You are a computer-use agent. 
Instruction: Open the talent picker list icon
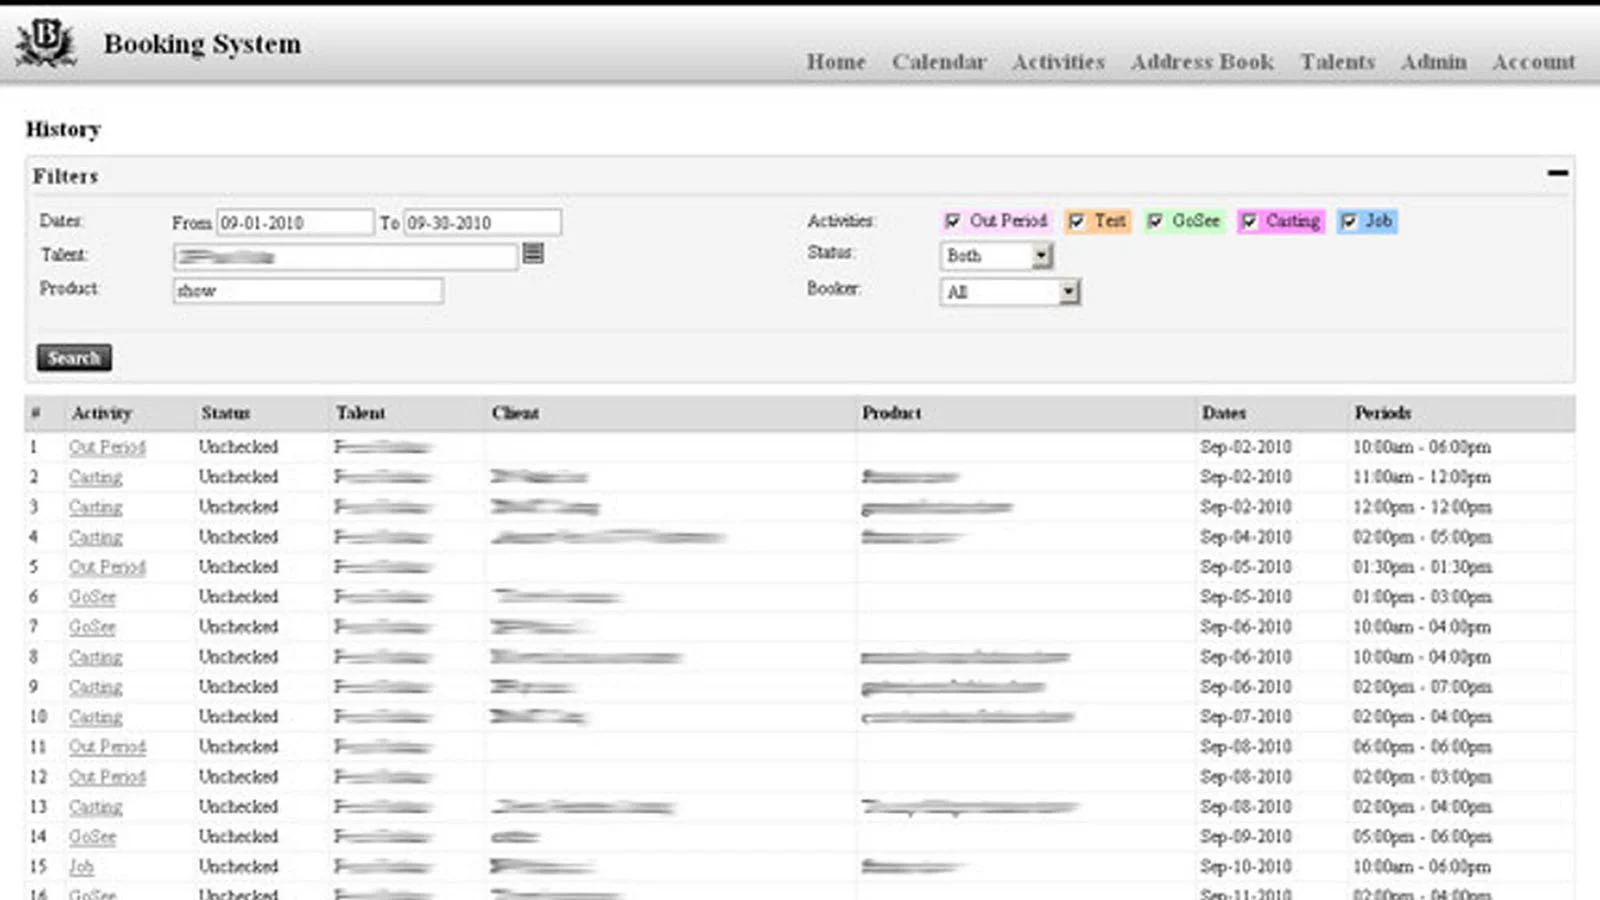pyautogui.click(x=533, y=254)
